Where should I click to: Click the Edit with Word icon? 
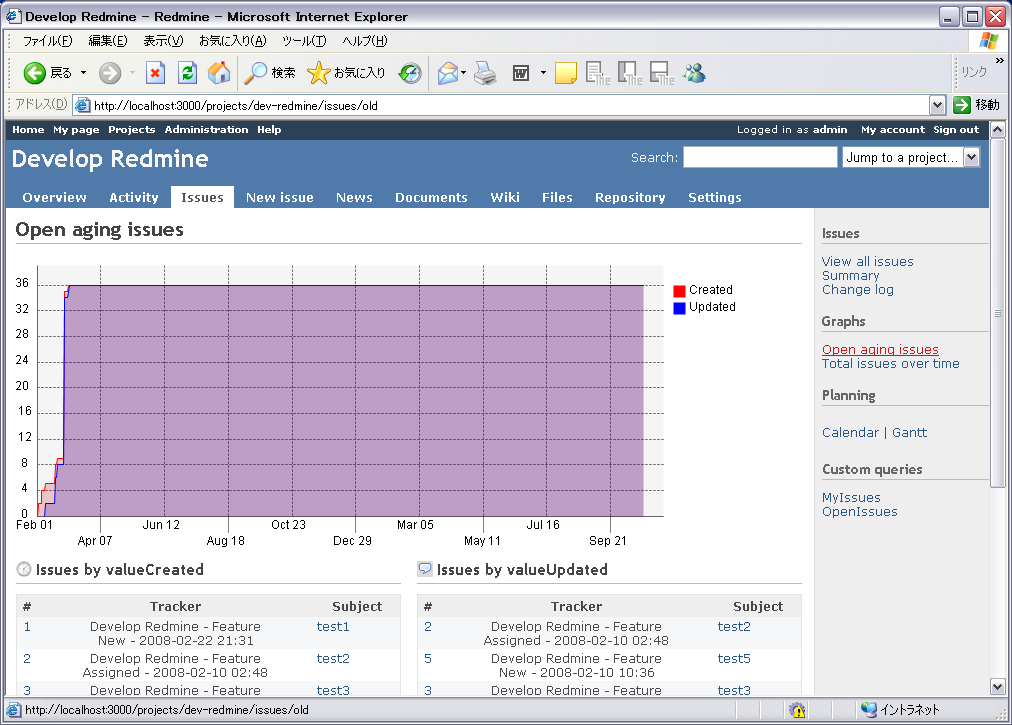tap(521, 73)
